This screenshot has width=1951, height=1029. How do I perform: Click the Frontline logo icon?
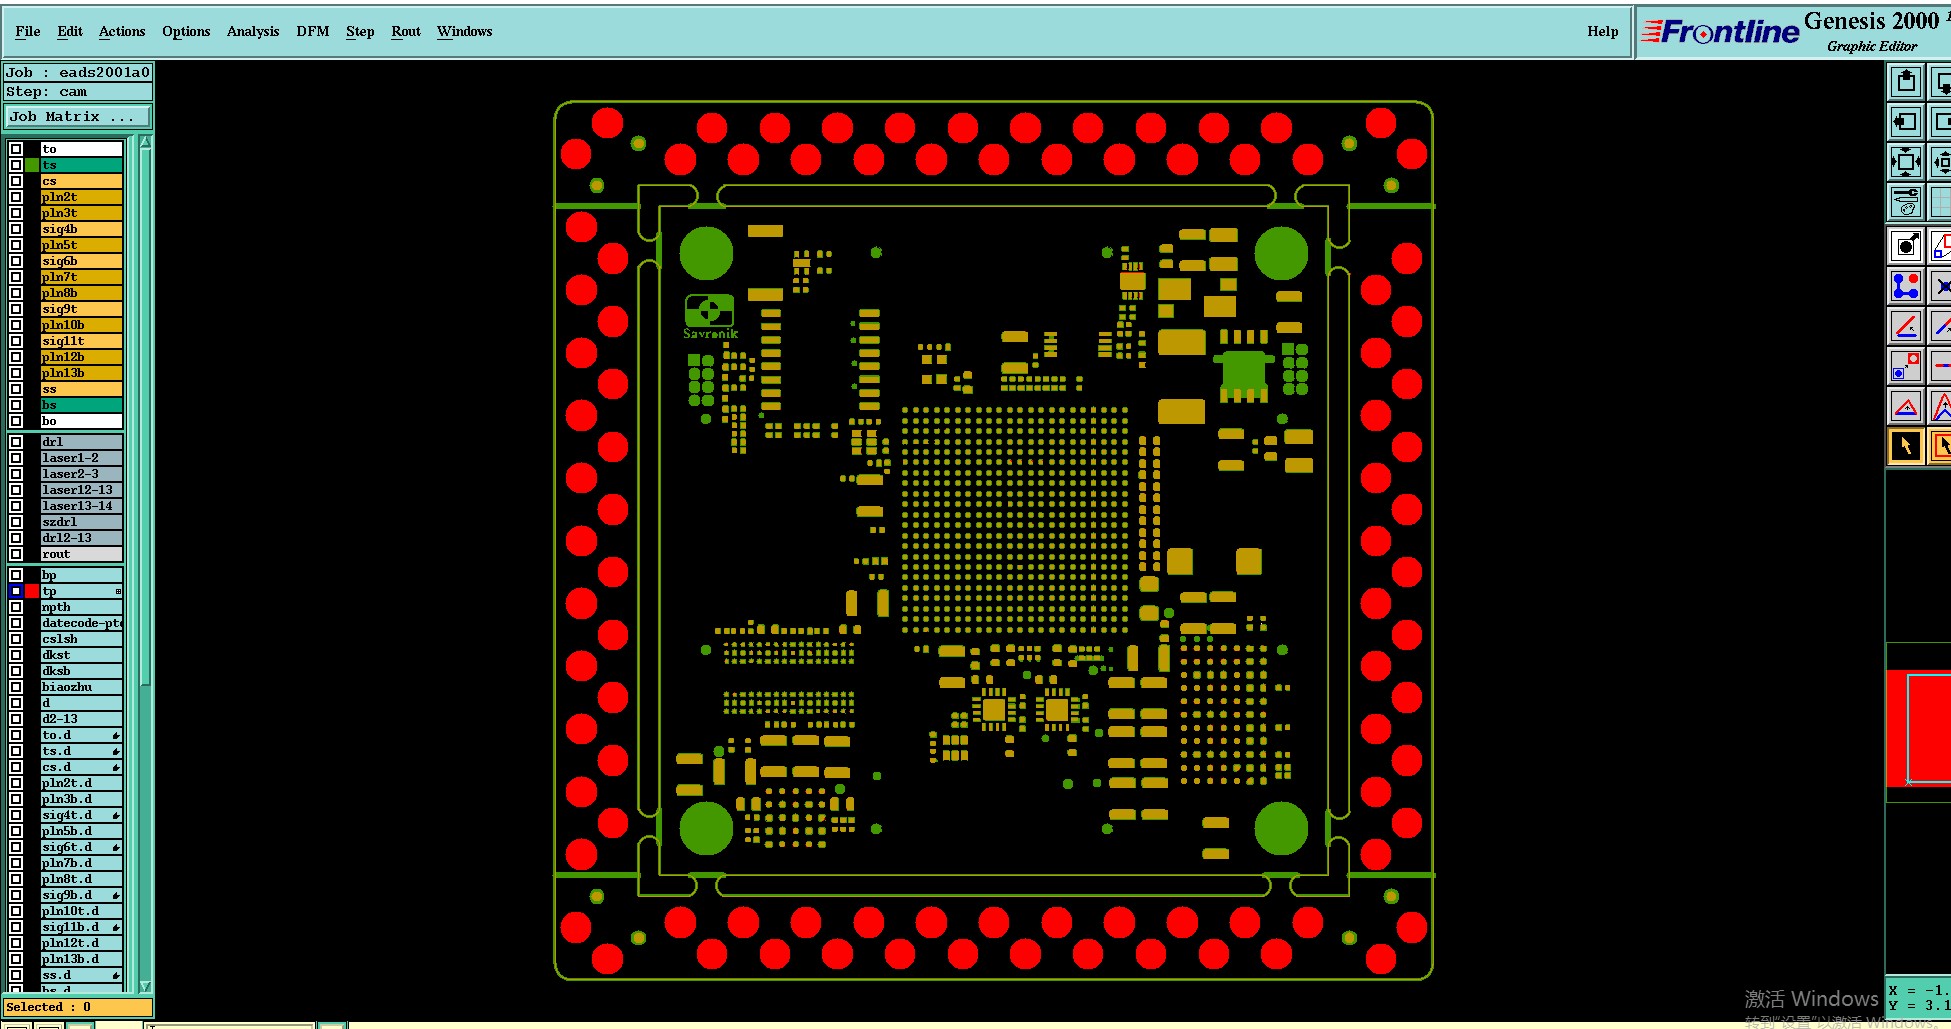[x=1720, y=32]
